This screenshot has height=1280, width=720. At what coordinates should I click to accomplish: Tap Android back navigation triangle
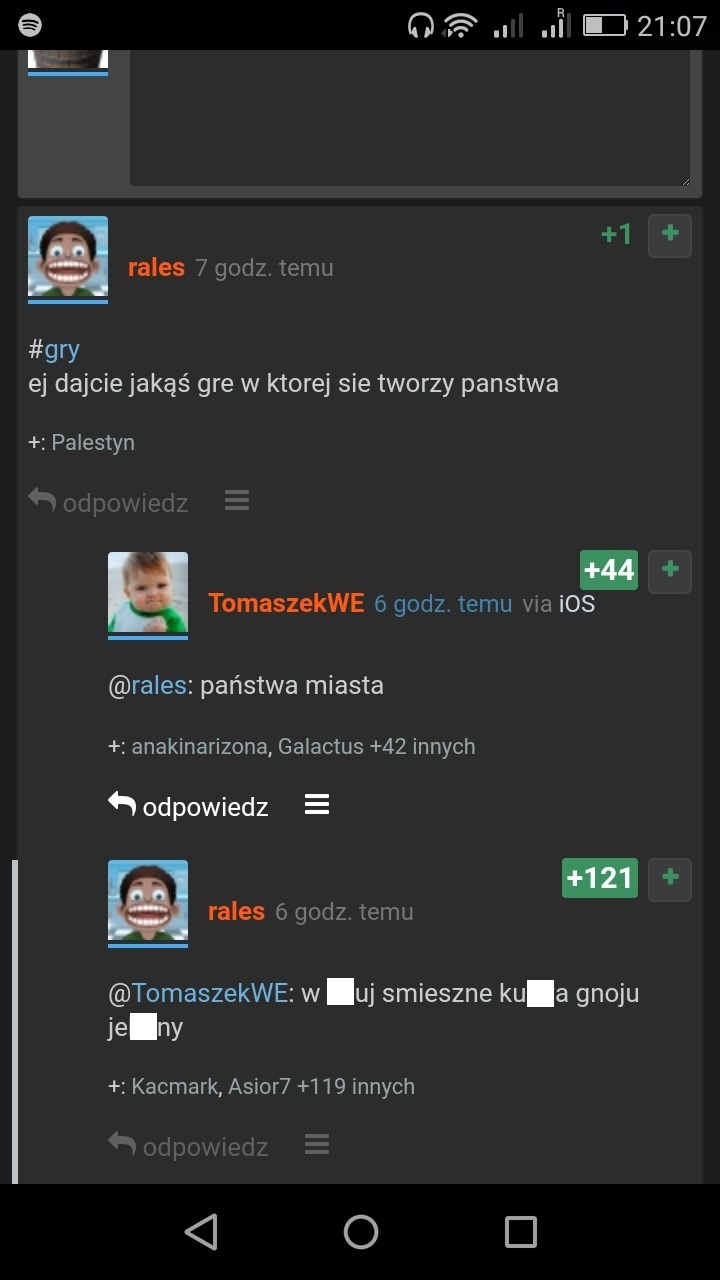pos(201,1232)
